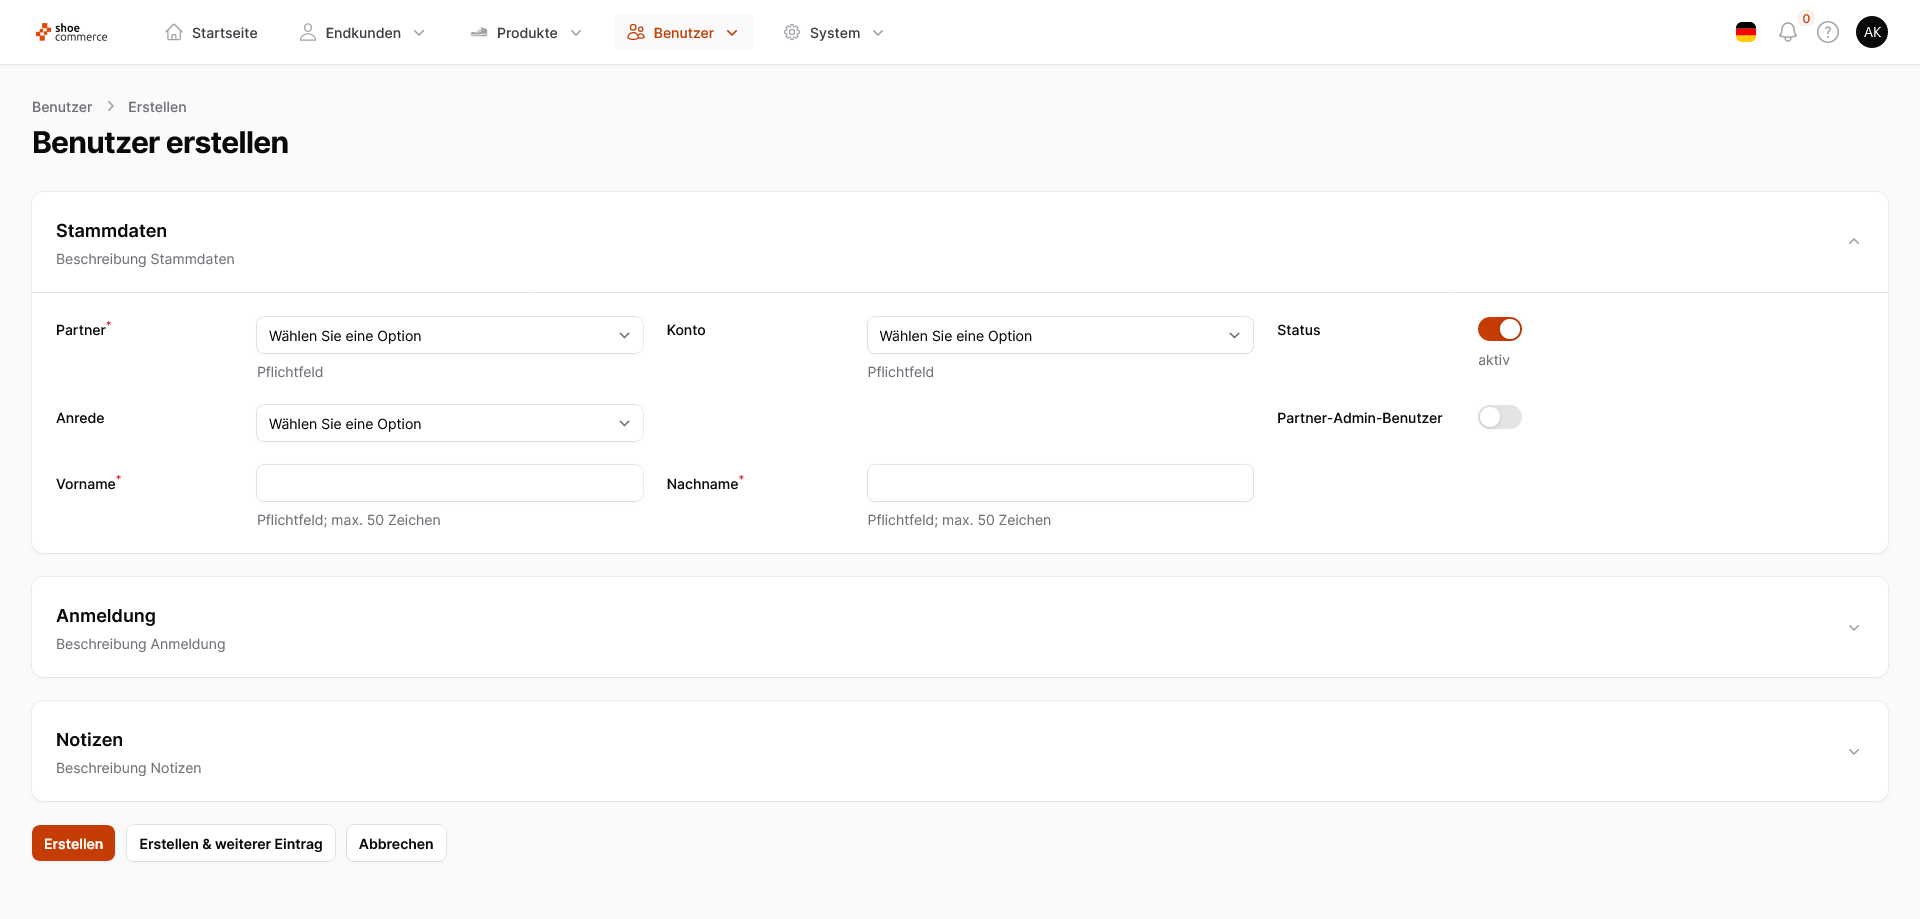The image size is (1920, 919).
Task: Click the Produkte shoe icon
Action: coord(479,33)
